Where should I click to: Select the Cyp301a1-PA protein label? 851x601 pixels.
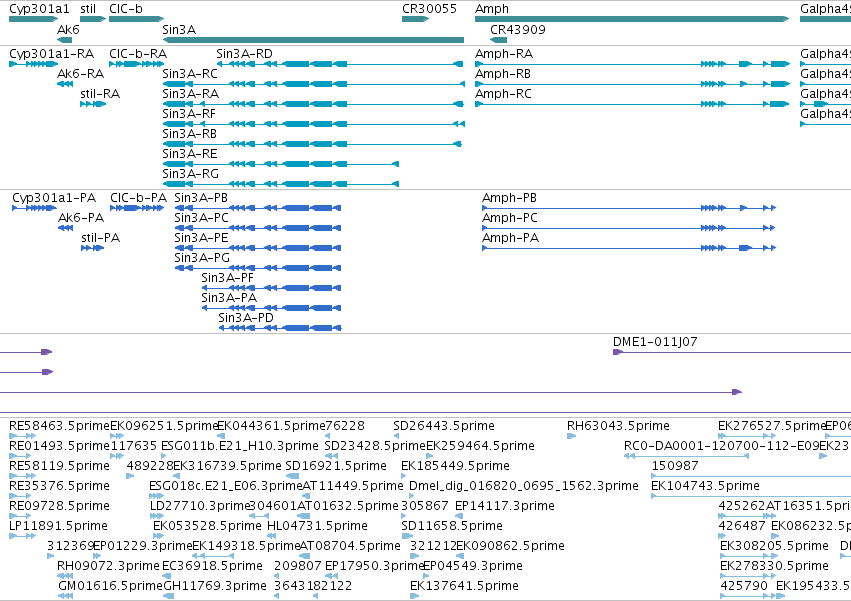coord(54,198)
